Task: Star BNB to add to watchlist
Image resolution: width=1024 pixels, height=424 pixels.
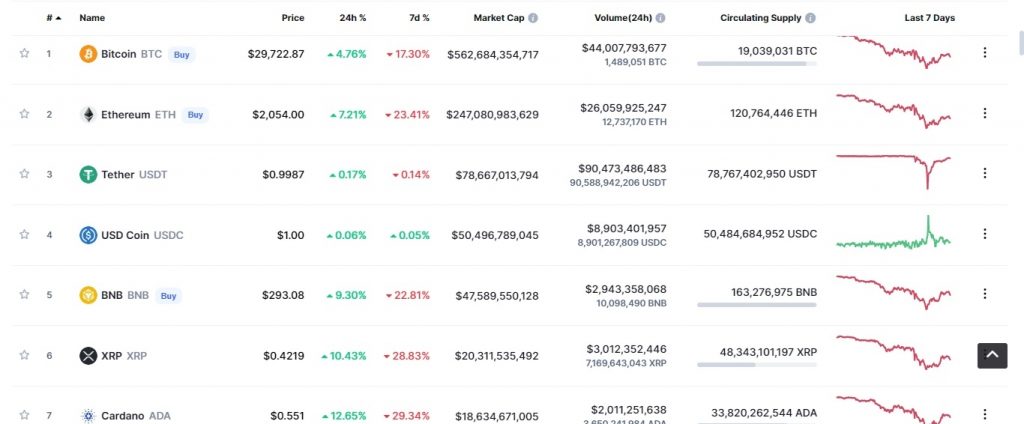Action: pos(24,295)
